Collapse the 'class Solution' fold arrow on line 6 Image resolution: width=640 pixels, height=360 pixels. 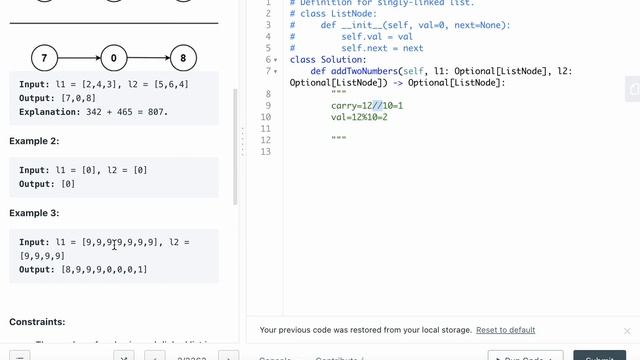276,60
